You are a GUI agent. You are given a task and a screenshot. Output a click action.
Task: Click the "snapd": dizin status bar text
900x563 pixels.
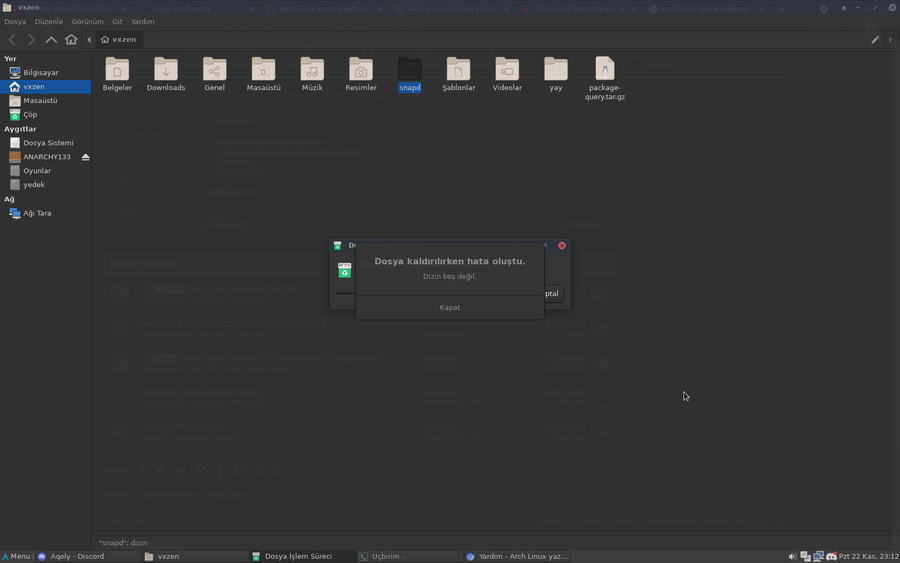[x=123, y=543]
